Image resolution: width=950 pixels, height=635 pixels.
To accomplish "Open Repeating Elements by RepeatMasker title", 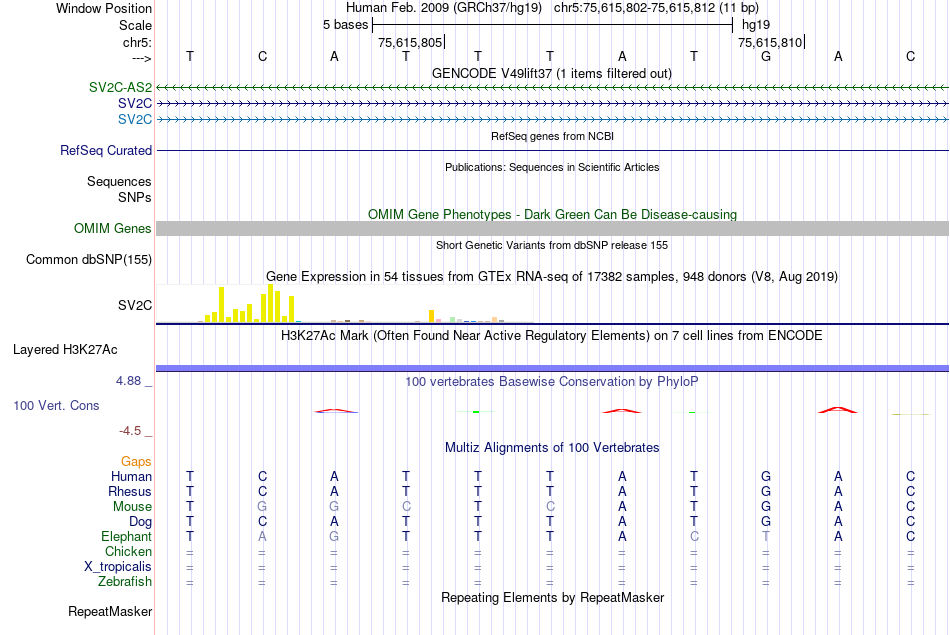I will (x=552, y=597).
